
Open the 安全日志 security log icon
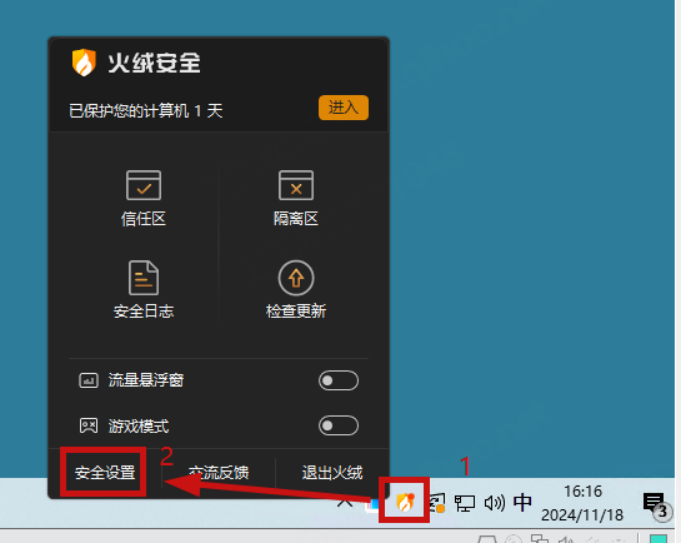(x=144, y=278)
